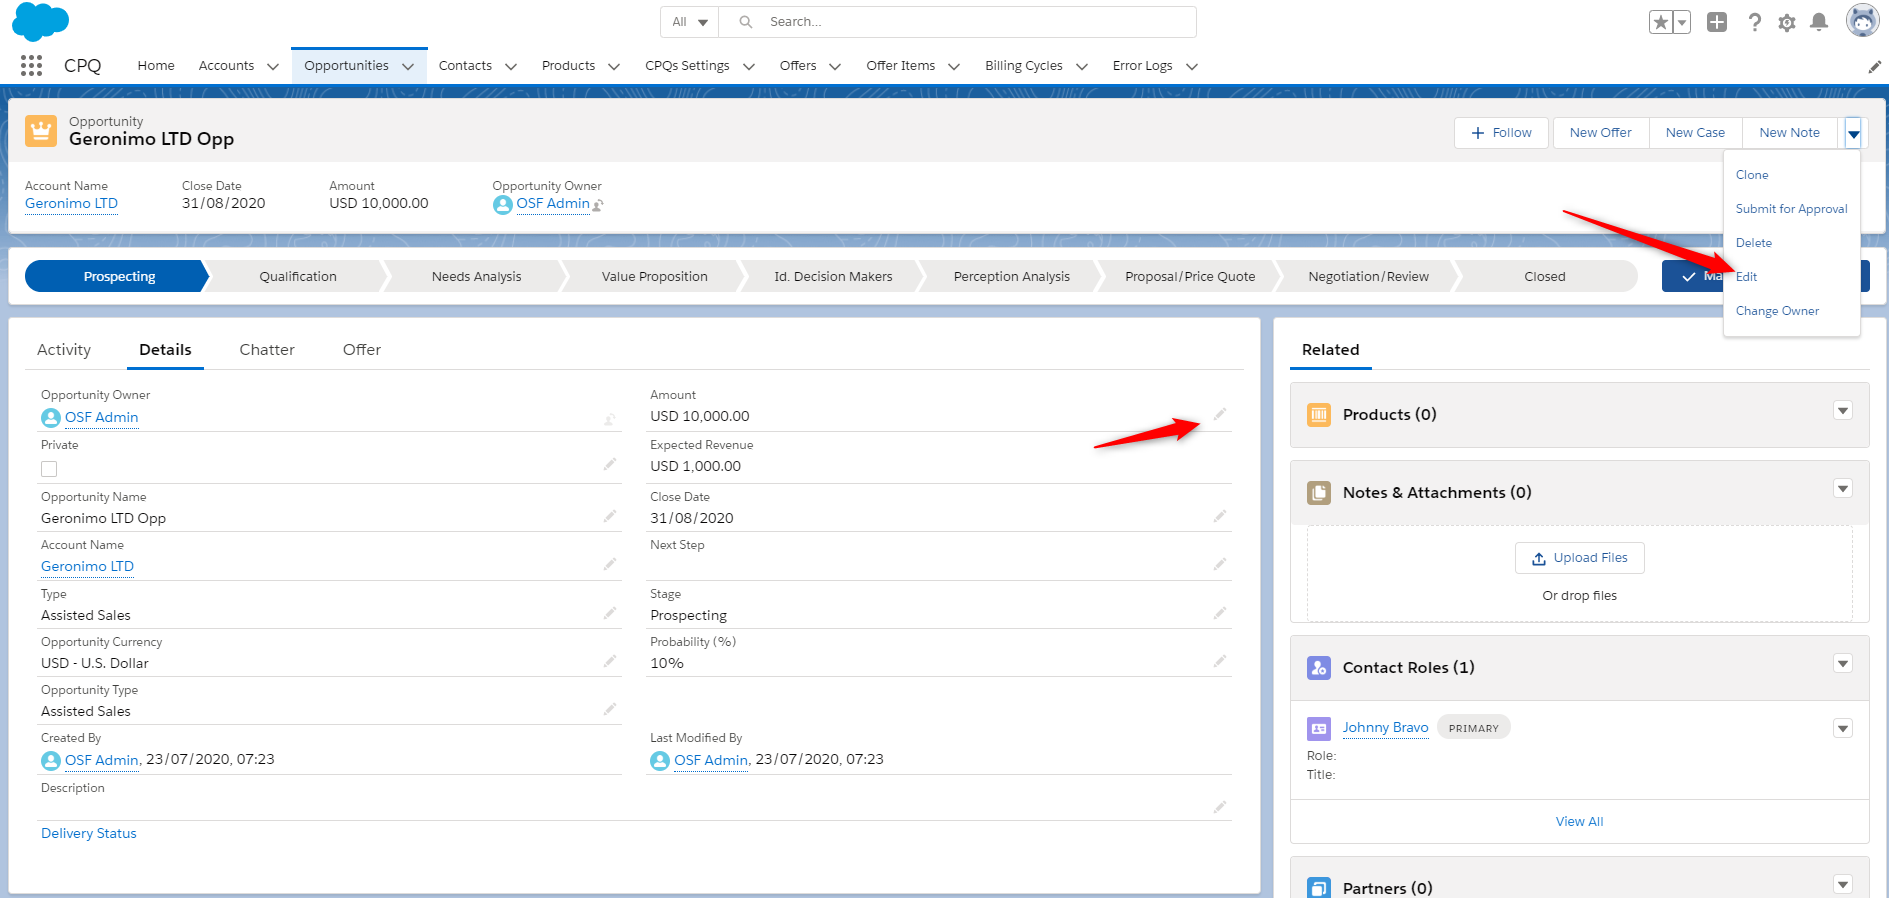Expand the Accounts nav dropdown chevron
Image resolution: width=1889 pixels, height=898 pixels.
coord(272,67)
